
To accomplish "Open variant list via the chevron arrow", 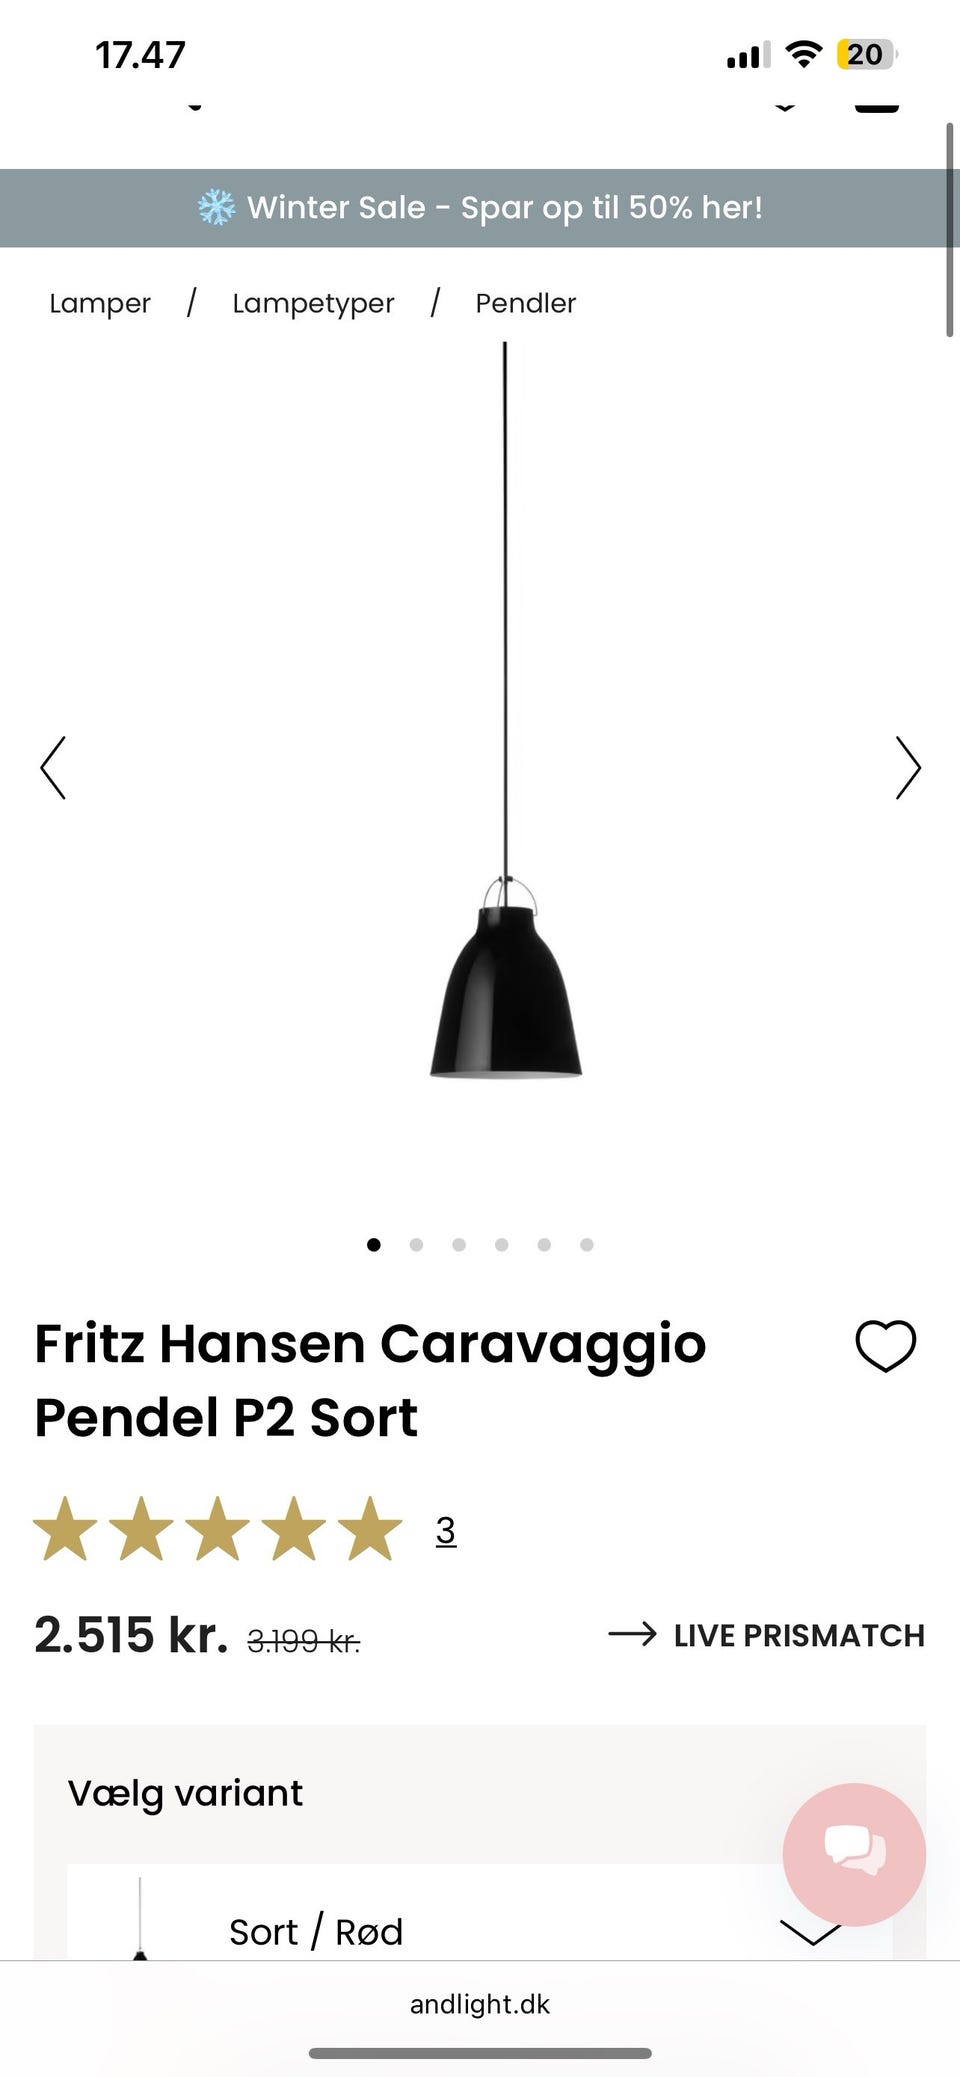I will [811, 1933].
